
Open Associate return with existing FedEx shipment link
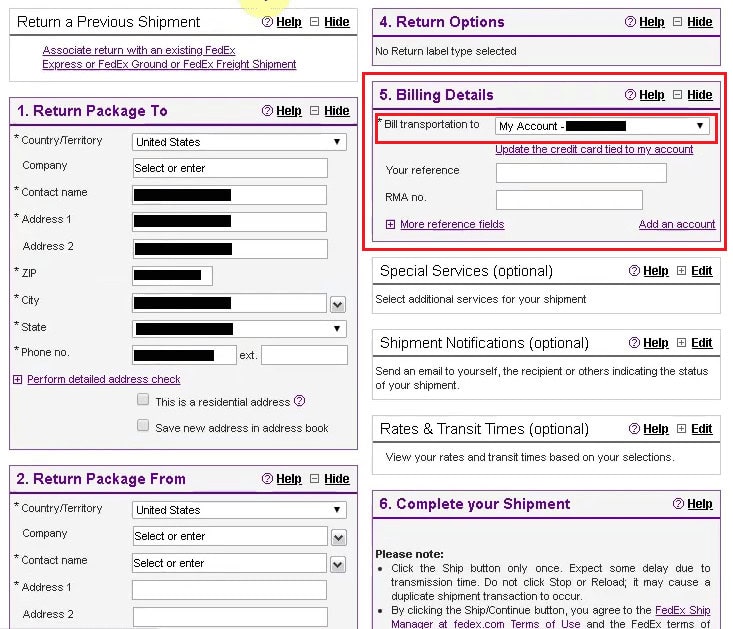pyautogui.click(x=169, y=57)
